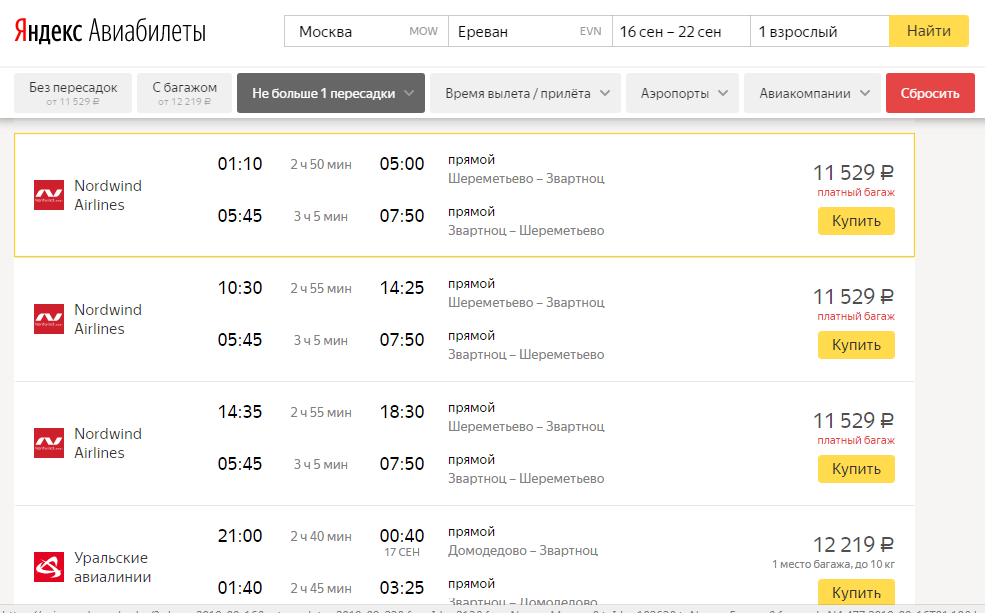Click the Уральские авиалинии airline name
Image resolution: width=985 pixels, height=613 pixels.
pyautogui.click(x=112, y=567)
